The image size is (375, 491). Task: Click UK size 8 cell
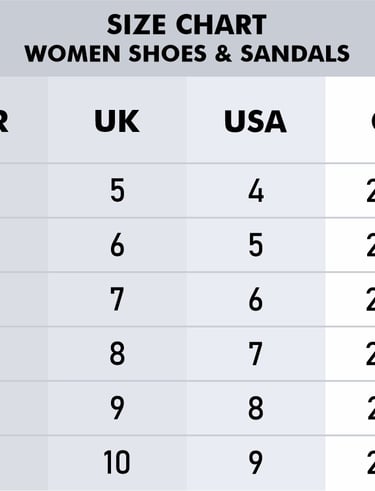(117, 354)
